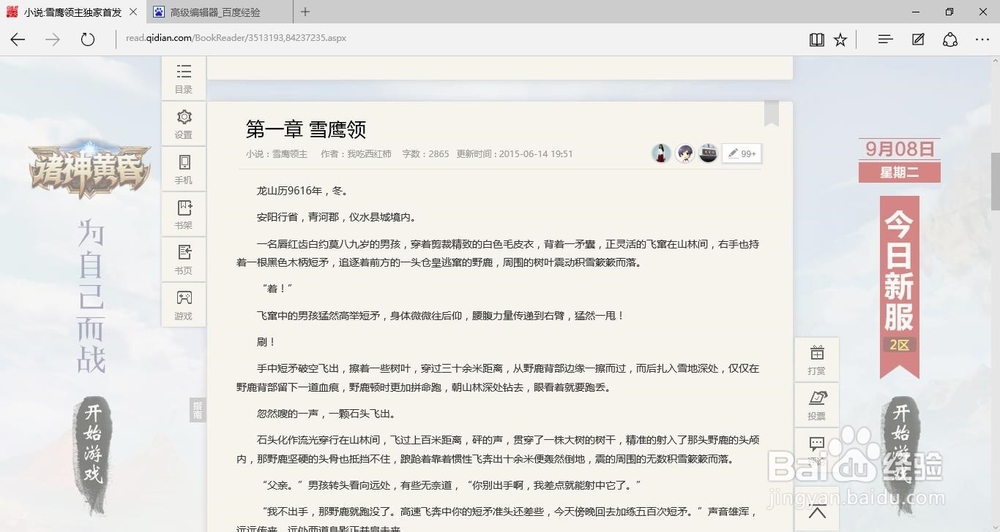Viewport: 1000px width, 532px height.
Task: Click author 我吃西红柿 link
Action: pyautogui.click(x=369, y=154)
